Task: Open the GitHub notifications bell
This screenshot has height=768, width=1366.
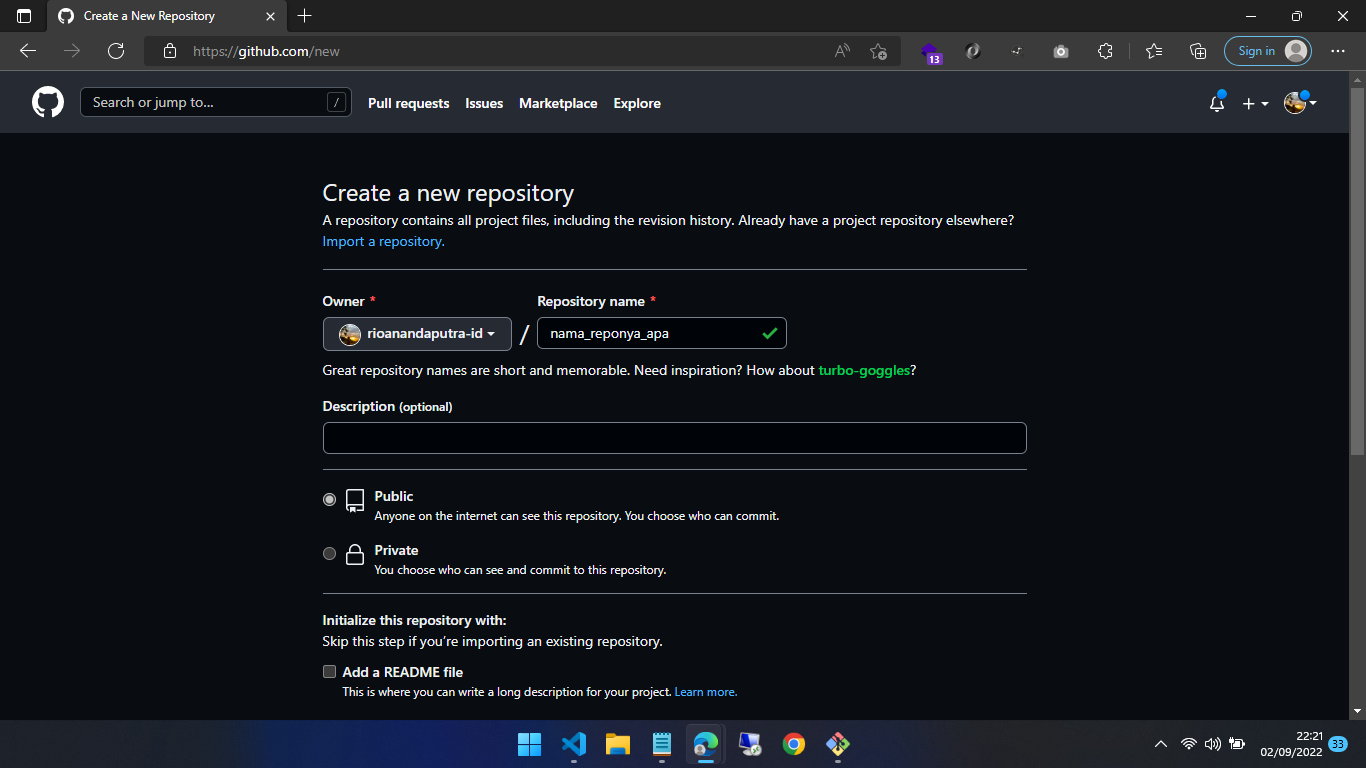Action: (x=1217, y=103)
